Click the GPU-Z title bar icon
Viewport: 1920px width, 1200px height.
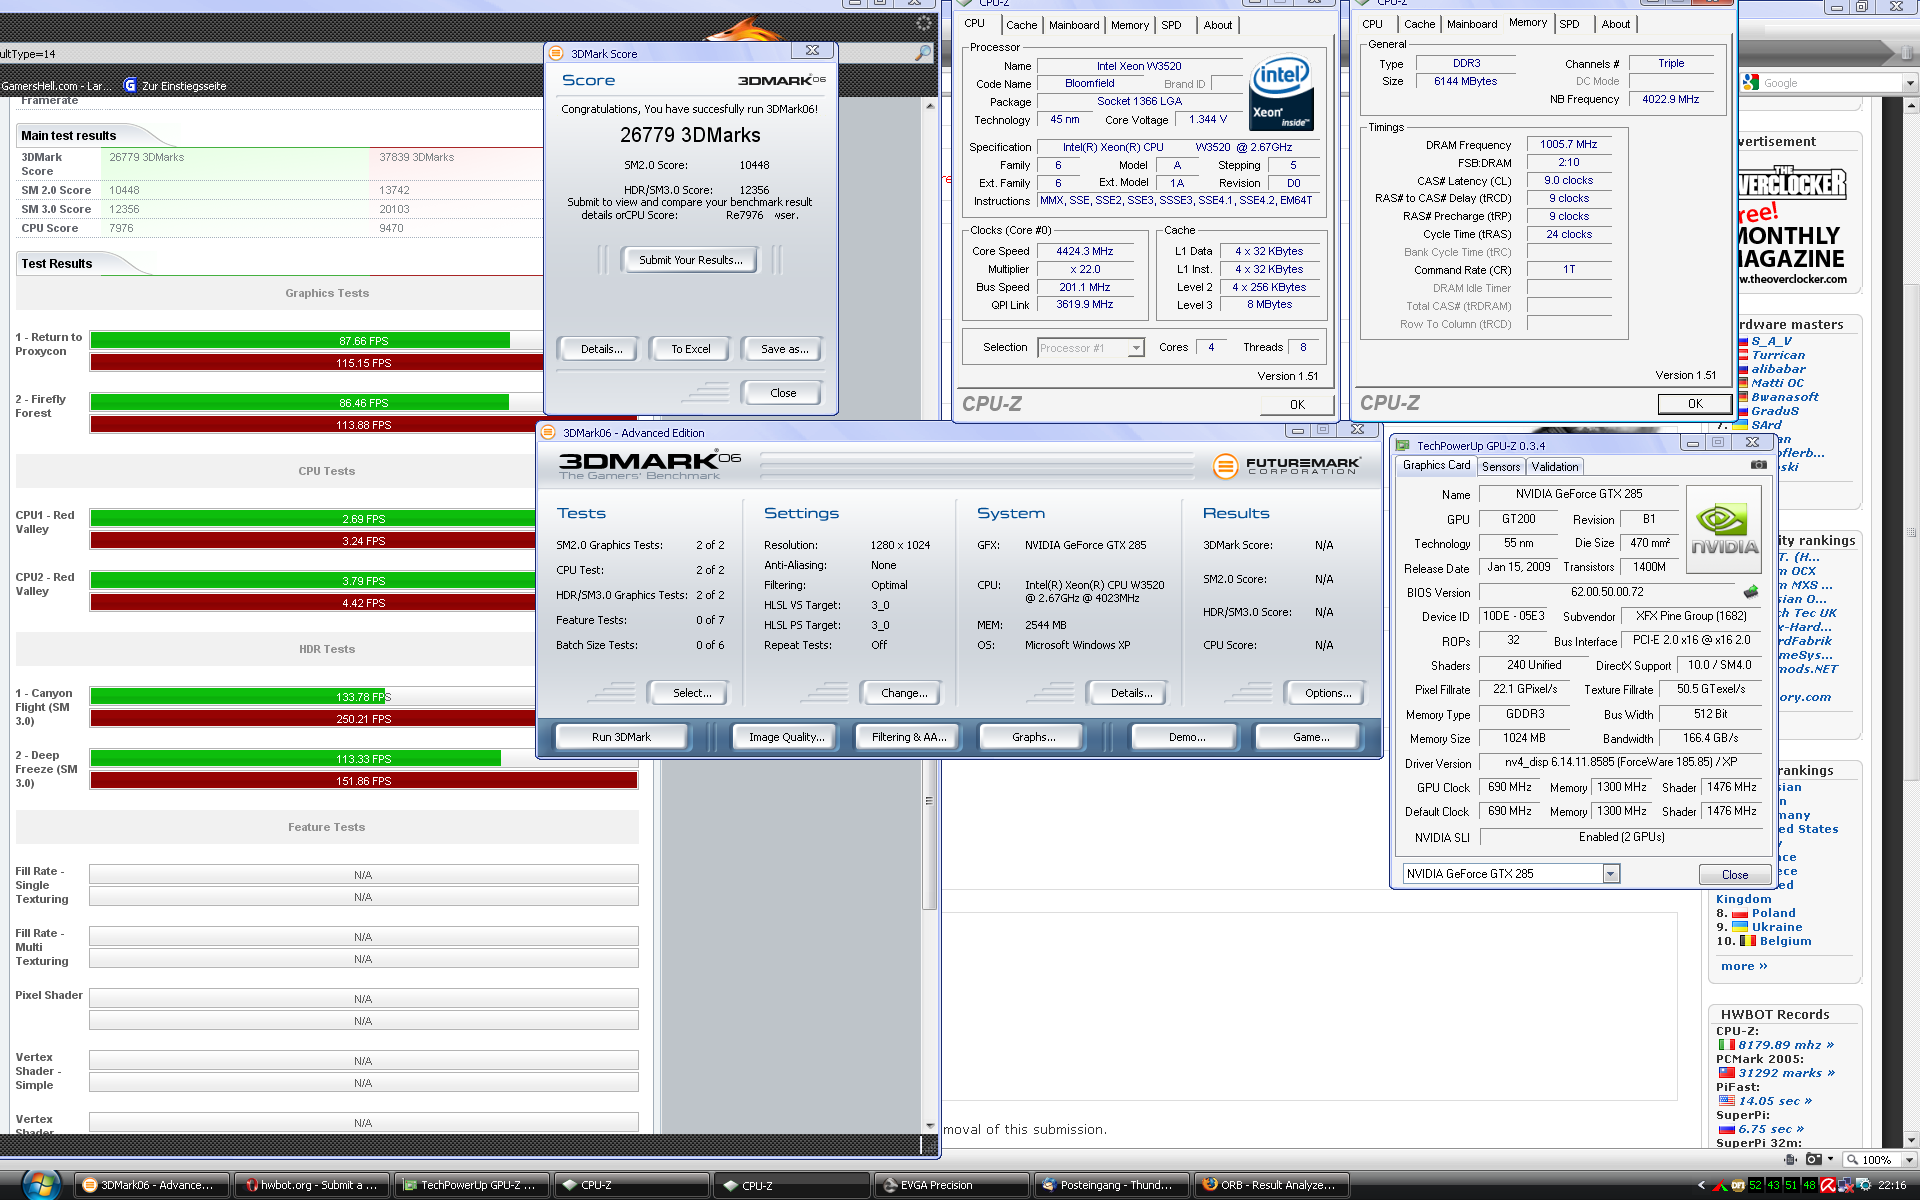pos(1403,445)
